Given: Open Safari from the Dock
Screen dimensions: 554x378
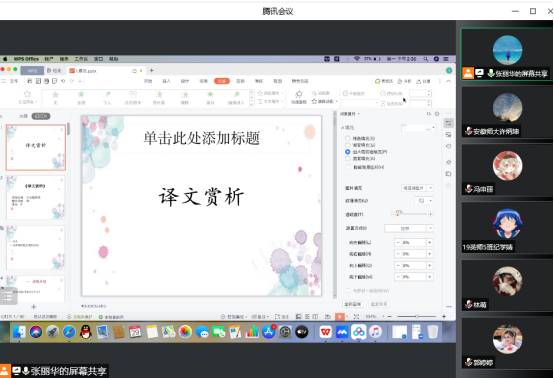Looking at the screenshot, I should pos(69,332).
